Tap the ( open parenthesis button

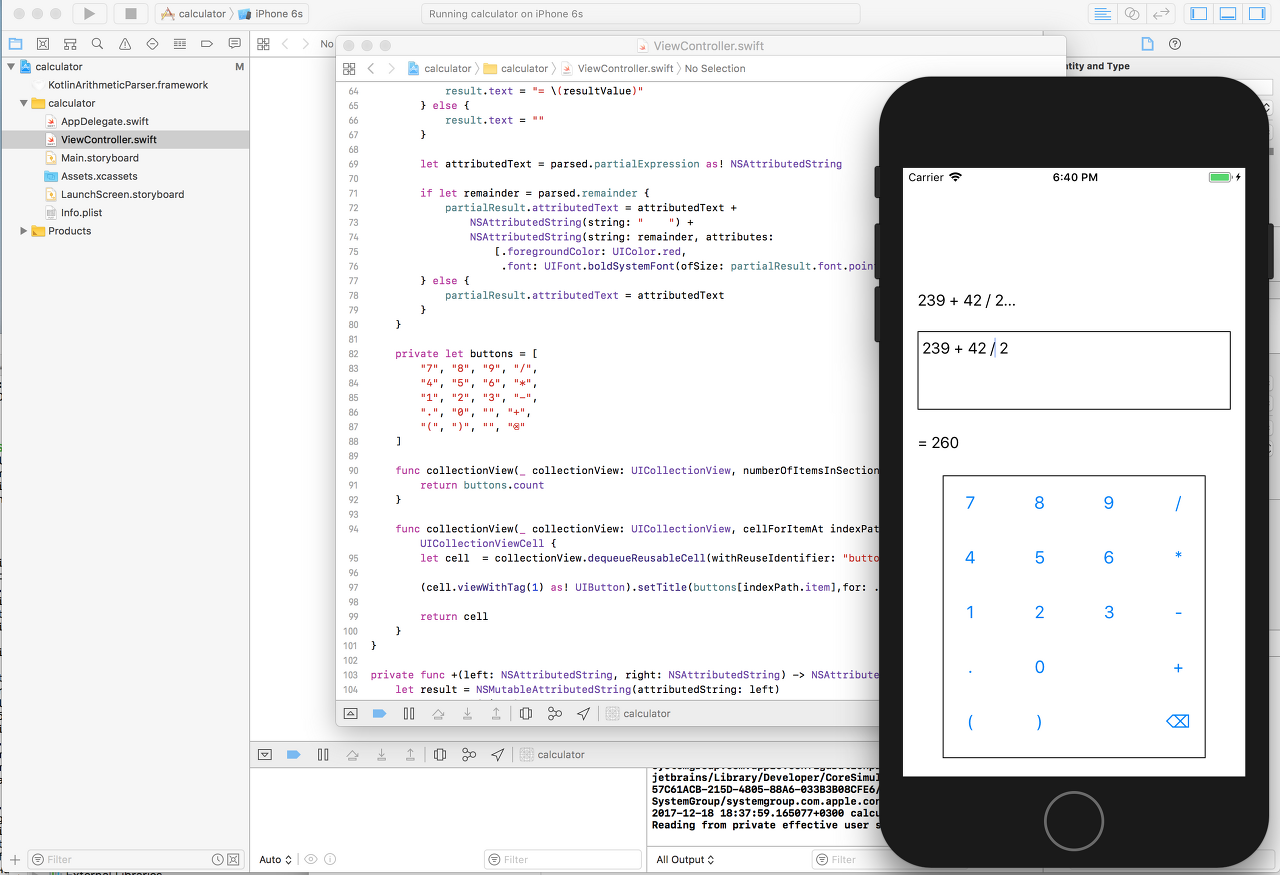click(970, 721)
